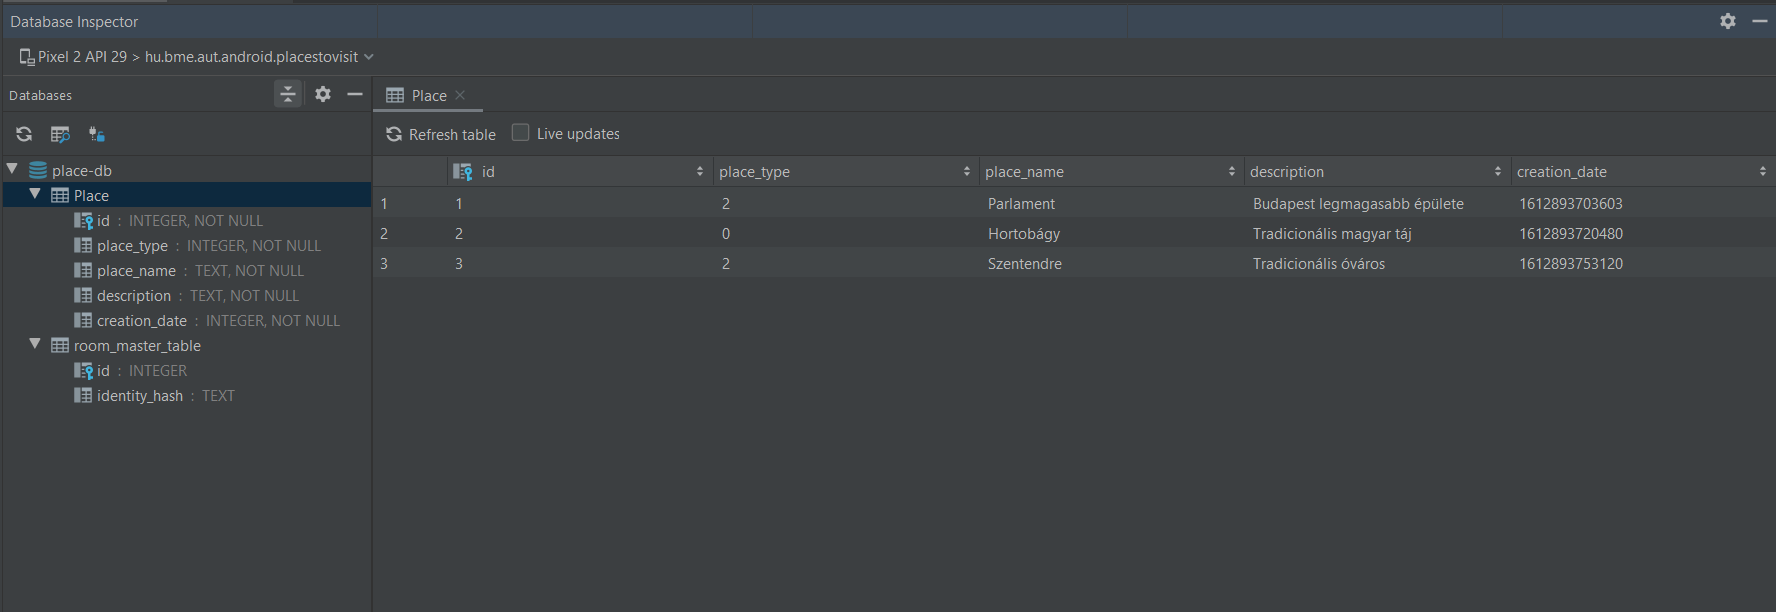Image resolution: width=1776 pixels, height=612 pixels.
Task: Open Databases panel settings gear
Action: [x=323, y=94]
